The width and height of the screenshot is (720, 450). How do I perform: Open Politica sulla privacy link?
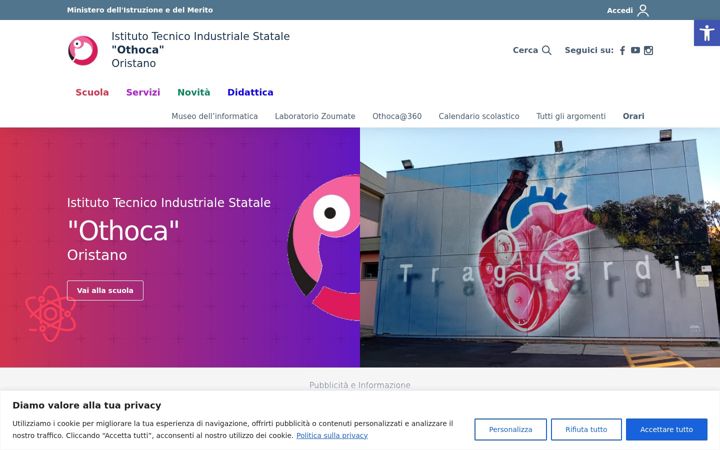[x=332, y=435]
